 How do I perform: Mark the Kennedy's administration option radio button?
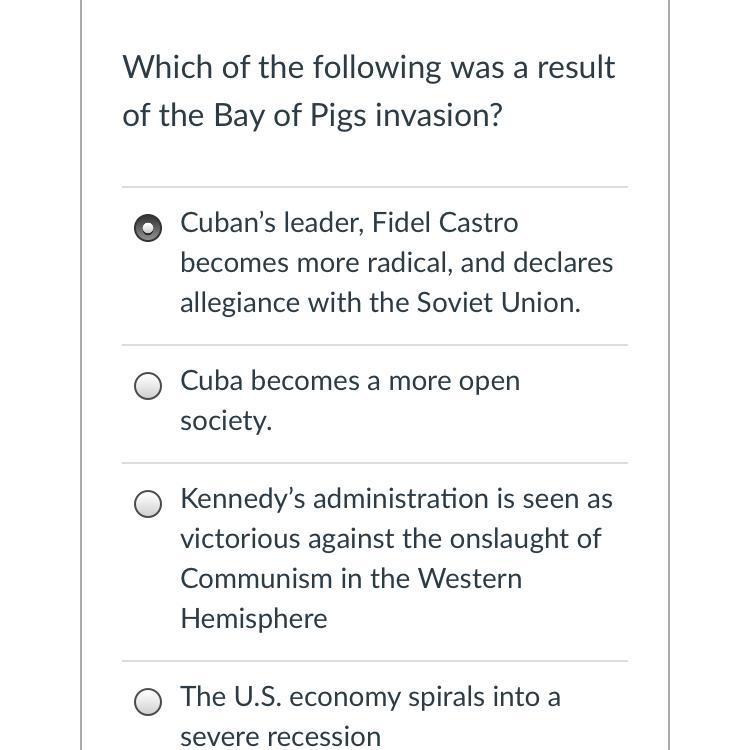coord(148,504)
